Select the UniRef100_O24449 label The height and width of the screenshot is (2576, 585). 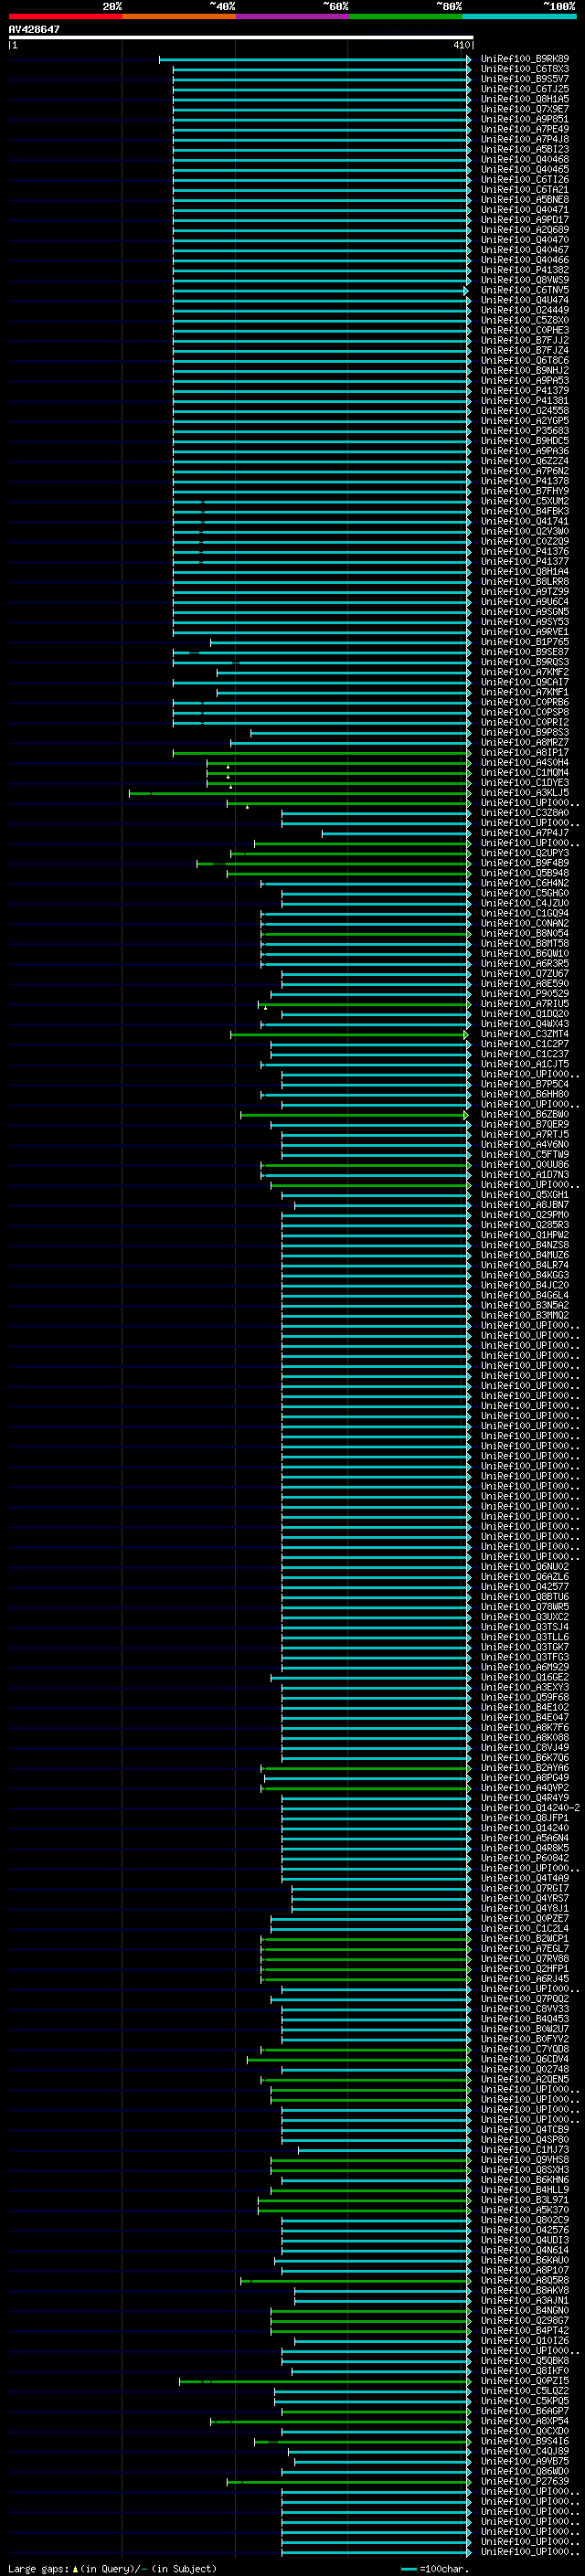[x=525, y=310]
